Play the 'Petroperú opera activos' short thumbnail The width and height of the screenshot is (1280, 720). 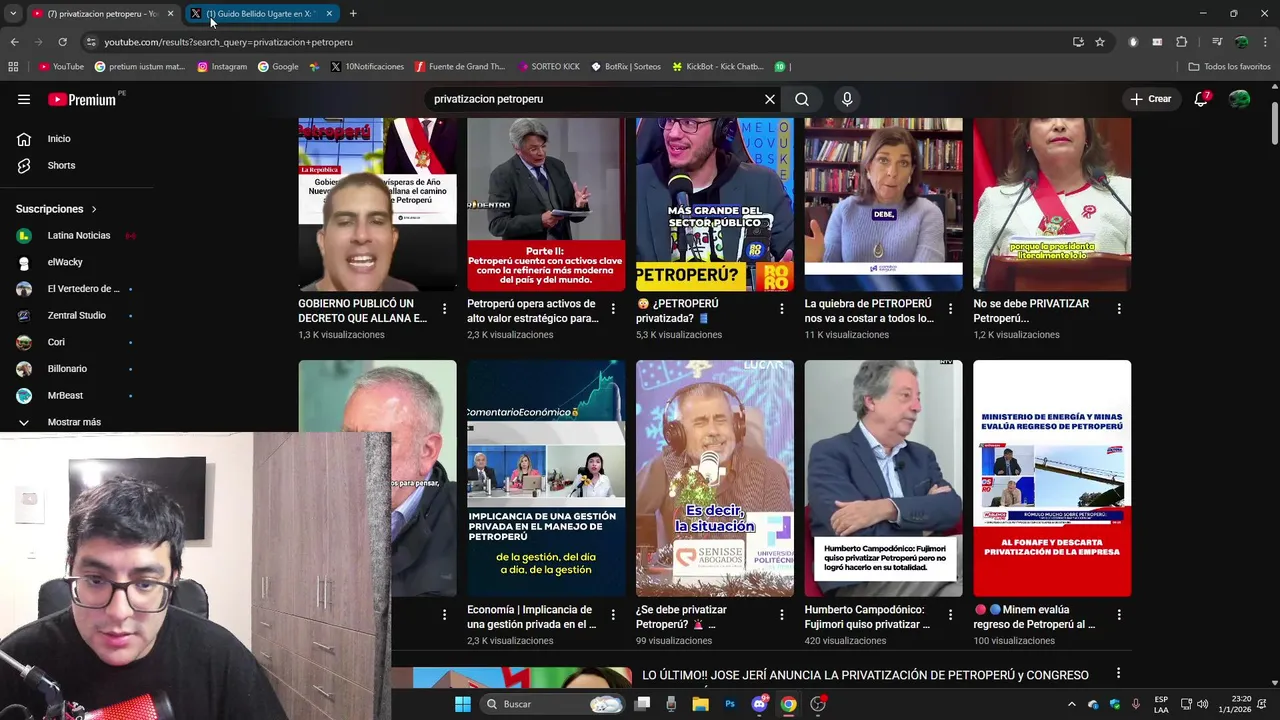(x=546, y=204)
